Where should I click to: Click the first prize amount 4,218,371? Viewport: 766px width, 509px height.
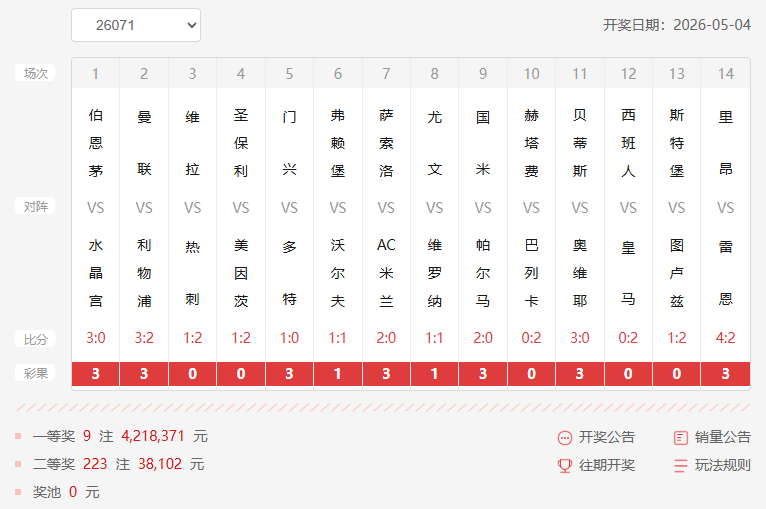pos(153,436)
